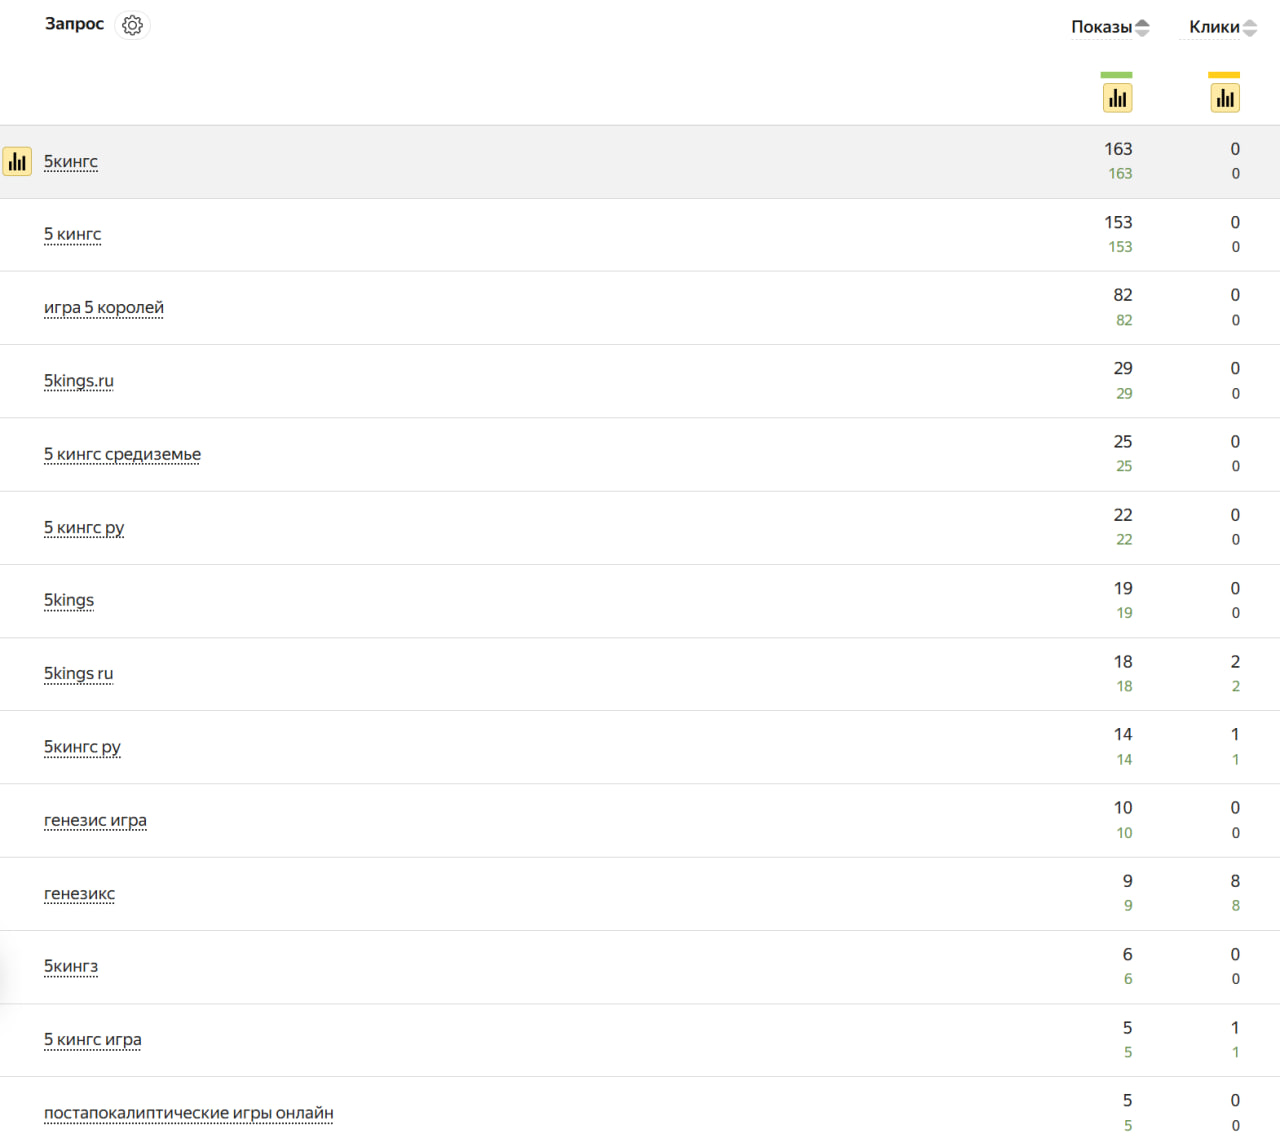Click the Клики column header
Screen dimensions: 1280x1138
tap(1214, 27)
